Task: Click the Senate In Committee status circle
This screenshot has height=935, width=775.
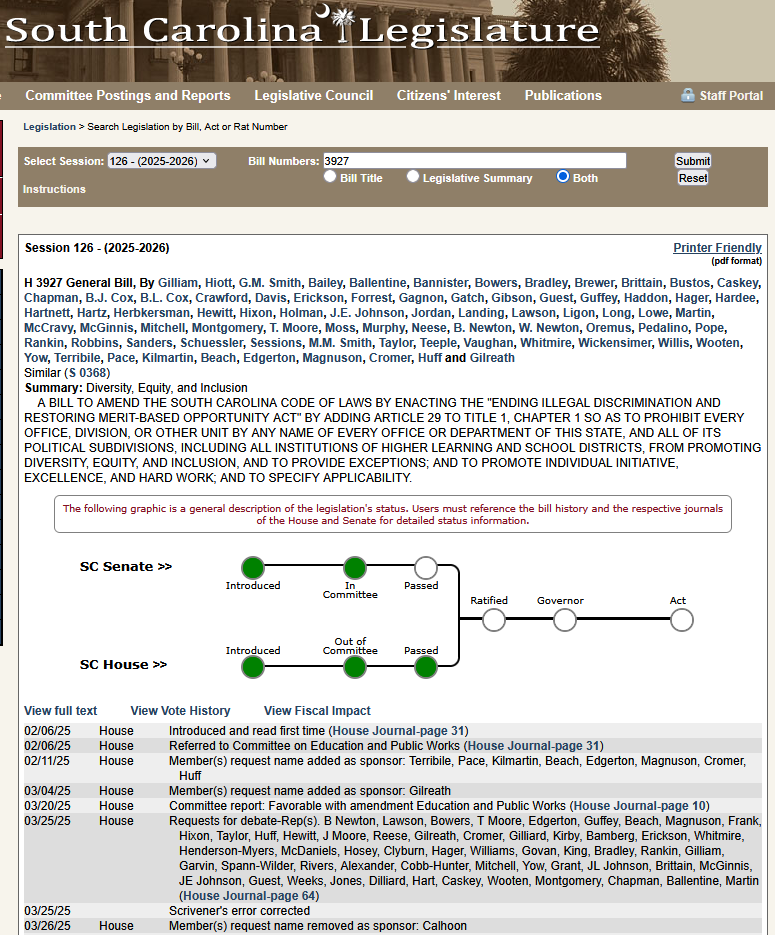Action: coord(355,568)
